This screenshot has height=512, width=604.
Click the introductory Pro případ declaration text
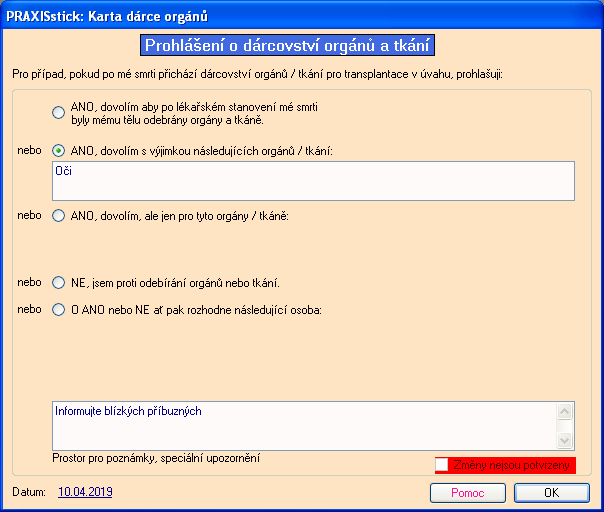[x=258, y=75]
